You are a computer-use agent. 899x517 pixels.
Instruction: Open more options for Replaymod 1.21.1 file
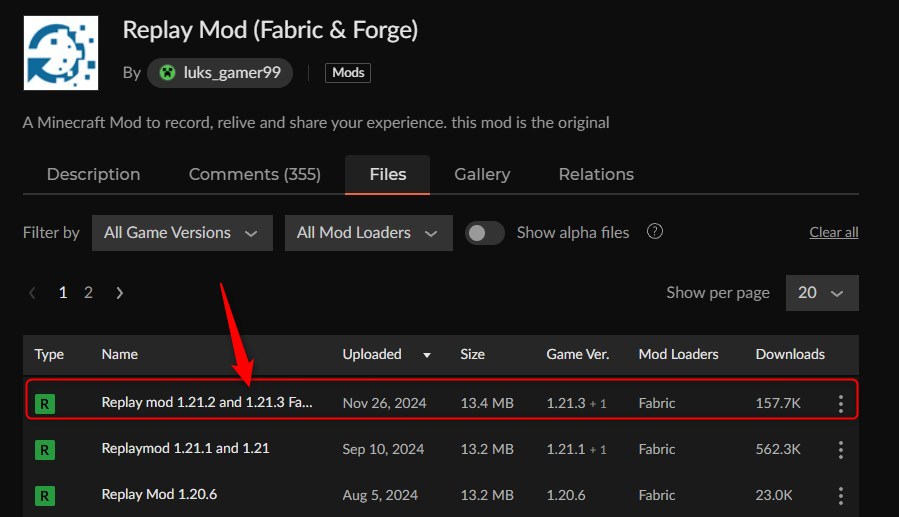[841, 450]
